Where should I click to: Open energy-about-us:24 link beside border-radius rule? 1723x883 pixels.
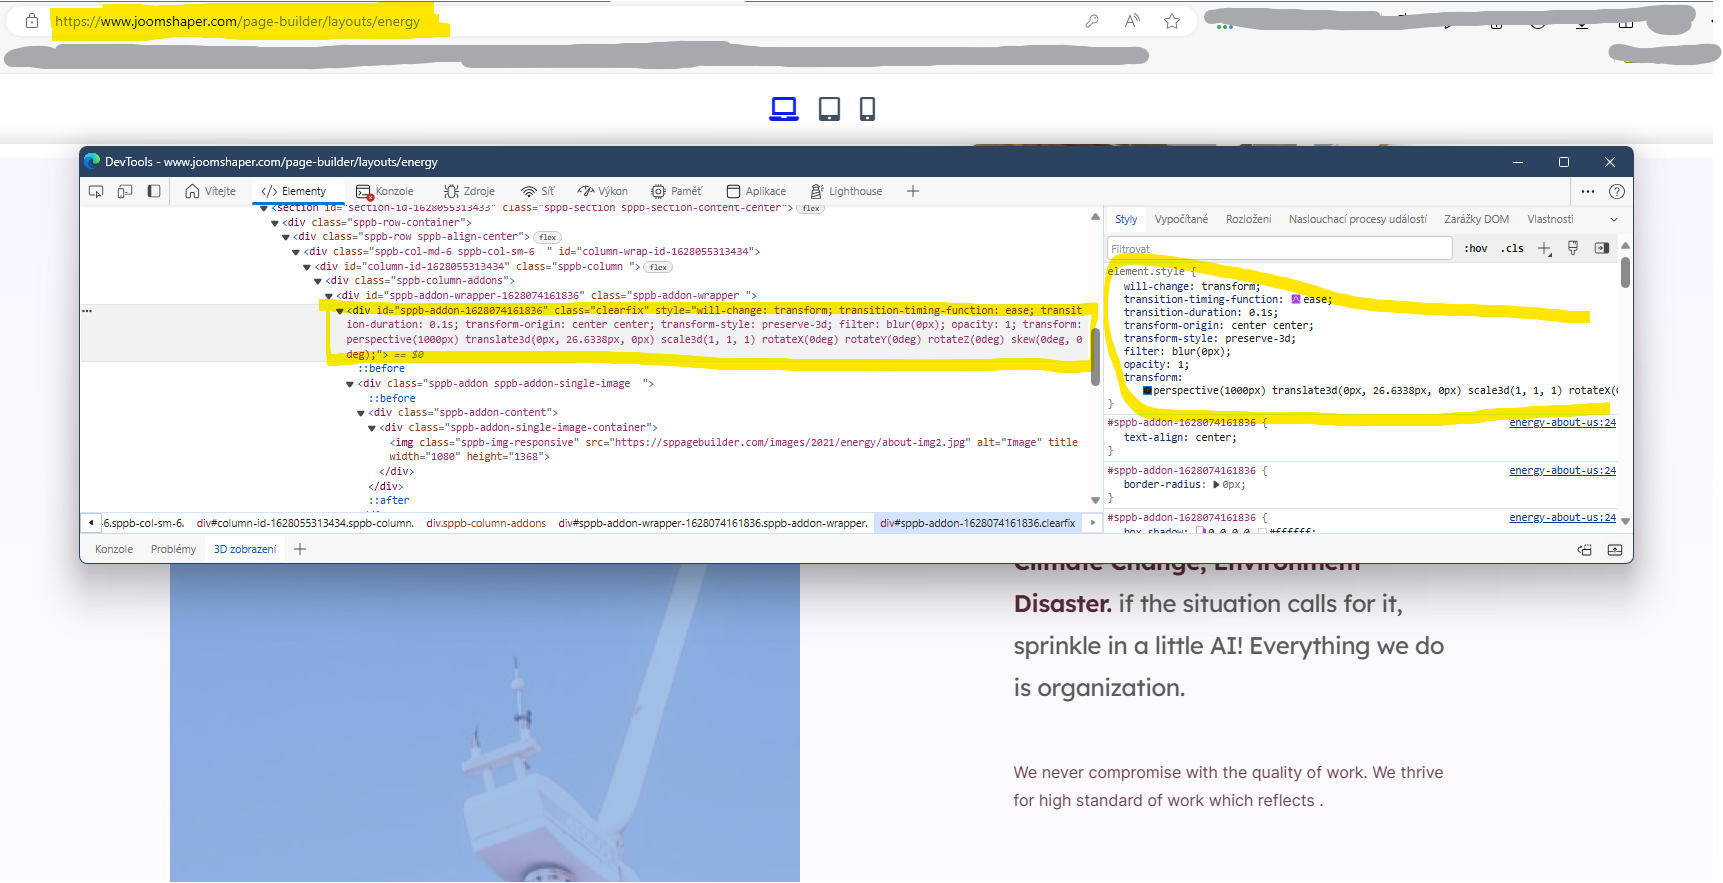(x=1562, y=470)
